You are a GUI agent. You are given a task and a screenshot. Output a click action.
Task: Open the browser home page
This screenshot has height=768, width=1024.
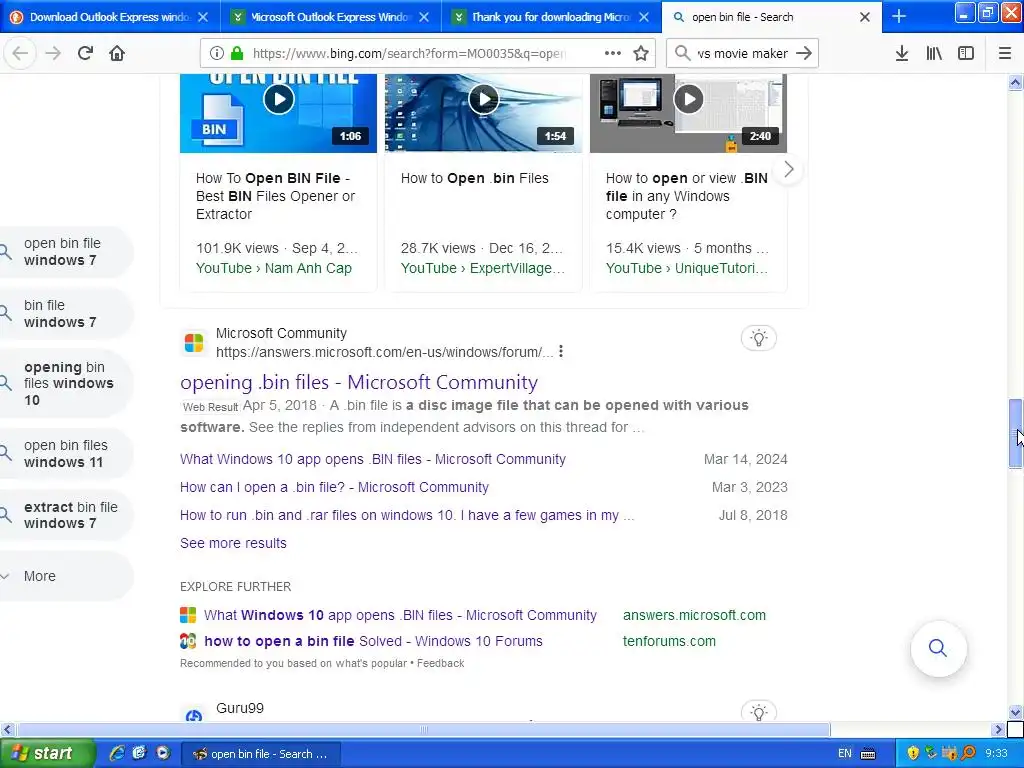click(117, 54)
